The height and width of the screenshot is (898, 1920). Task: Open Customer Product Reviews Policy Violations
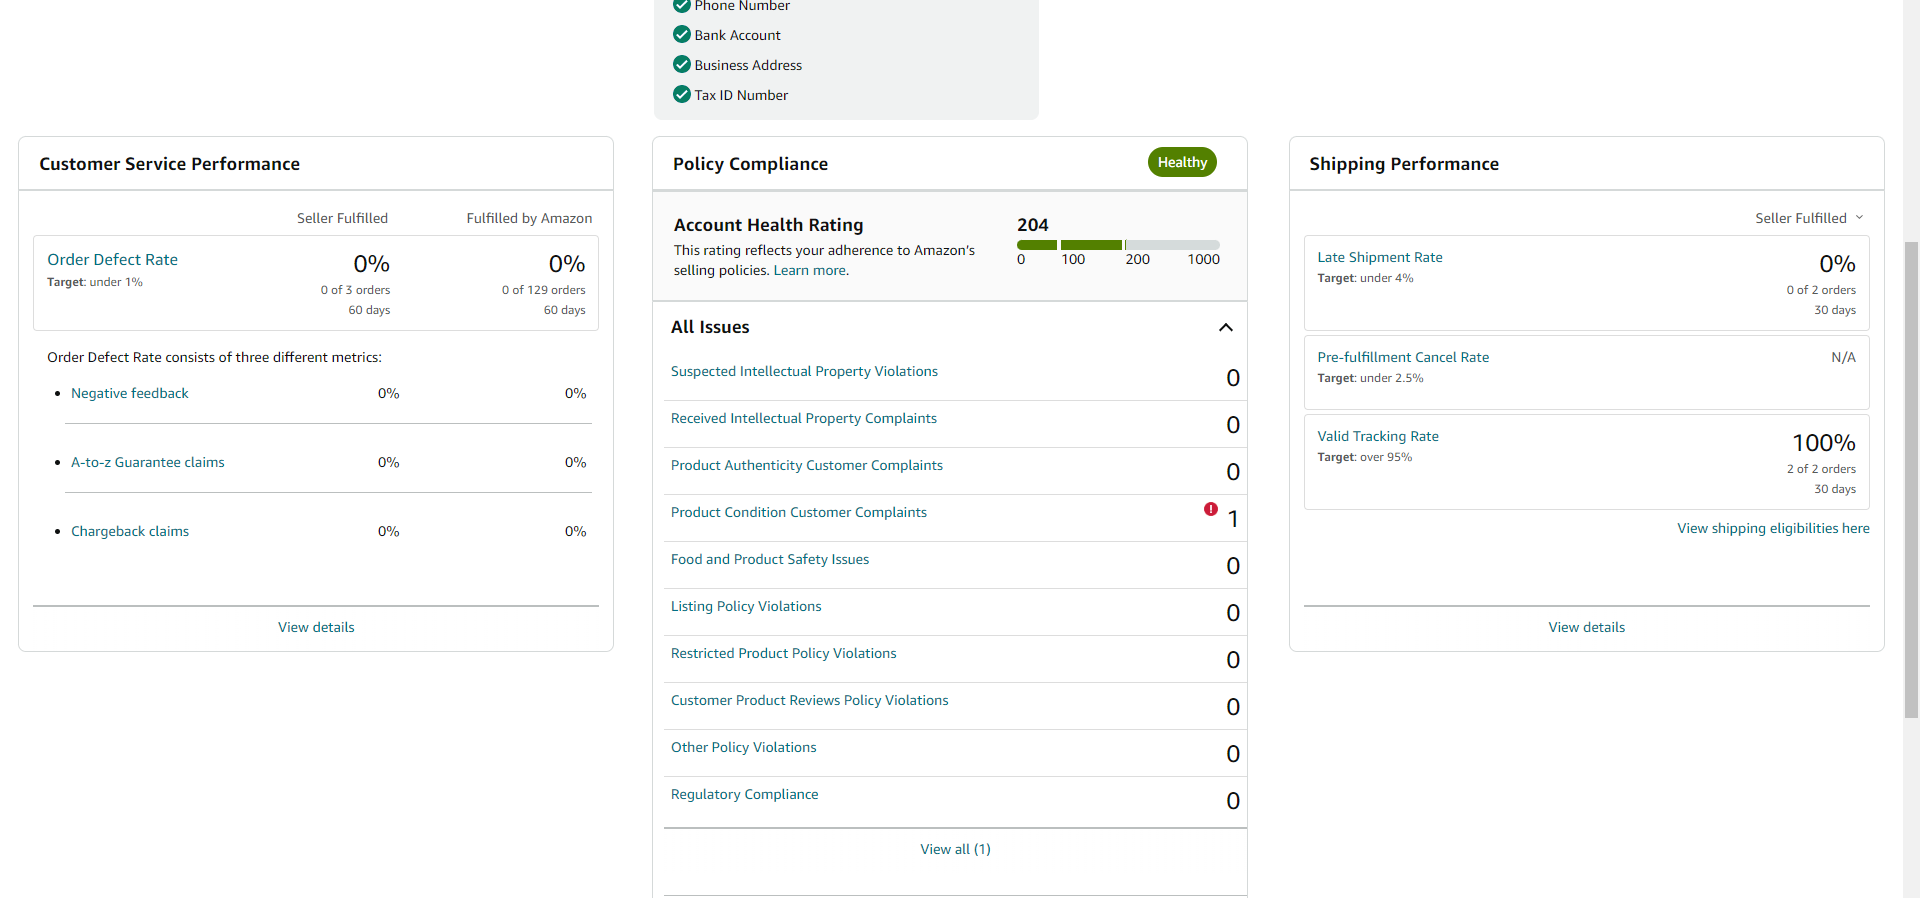(810, 700)
